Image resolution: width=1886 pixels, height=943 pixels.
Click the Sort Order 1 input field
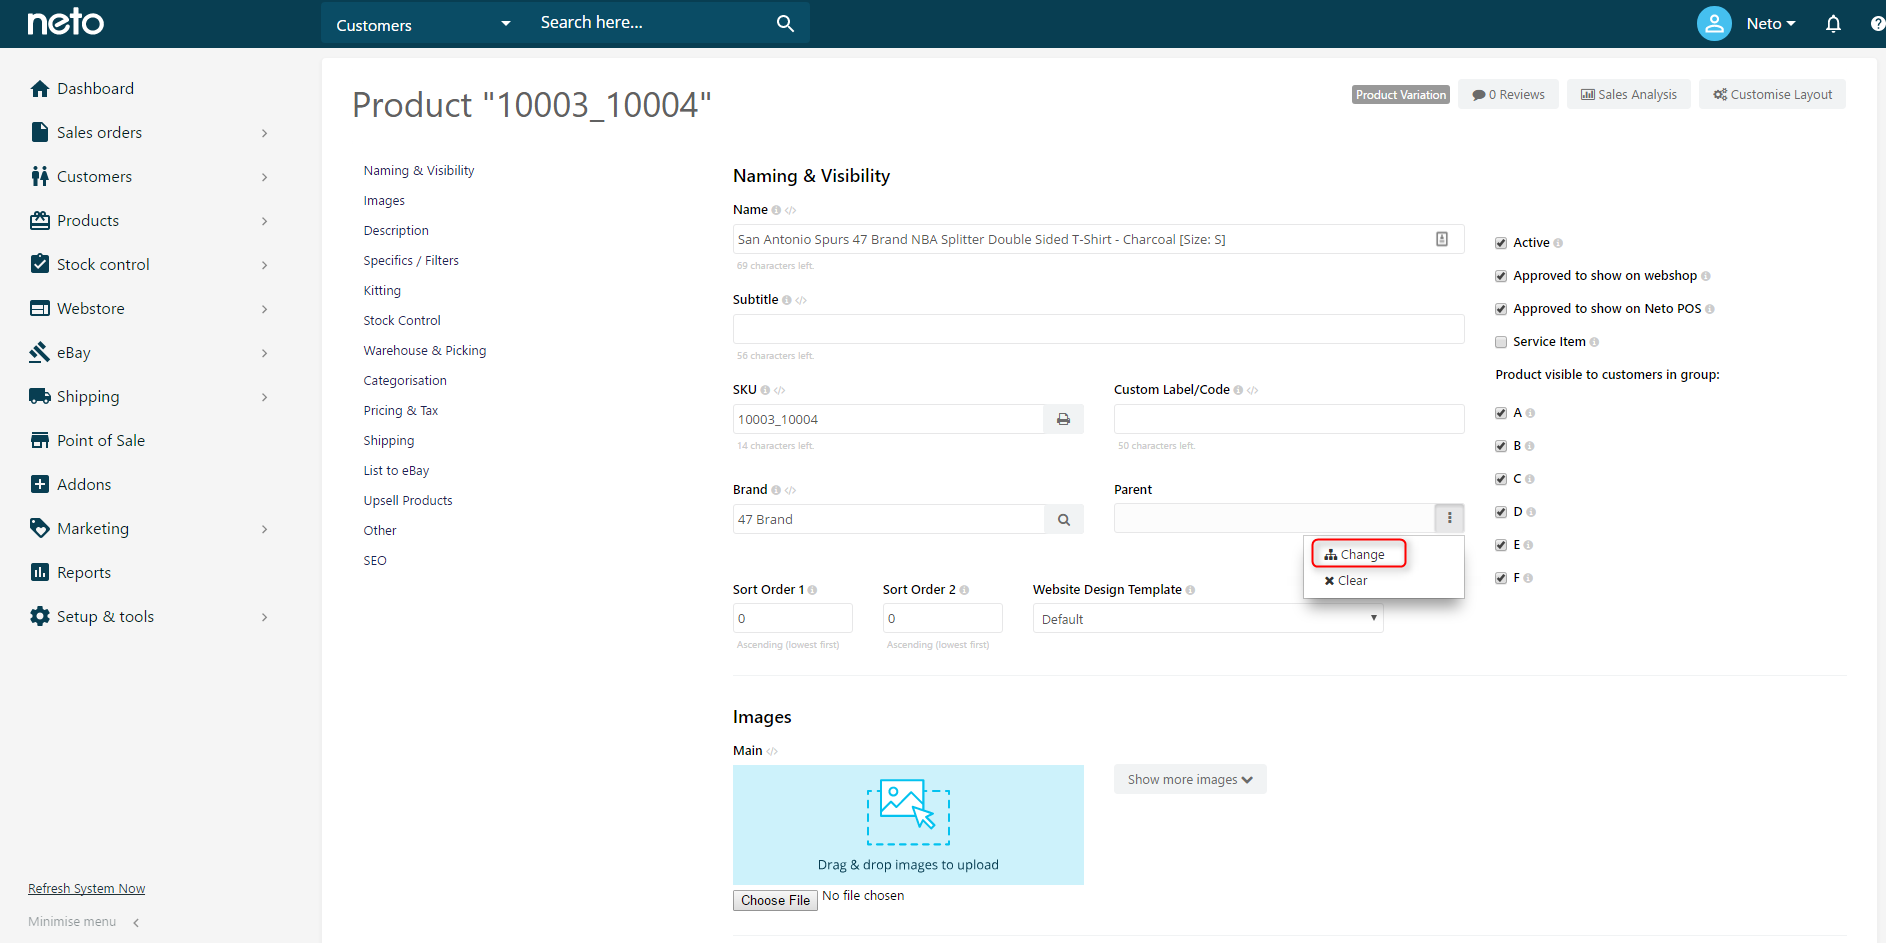click(x=792, y=618)
